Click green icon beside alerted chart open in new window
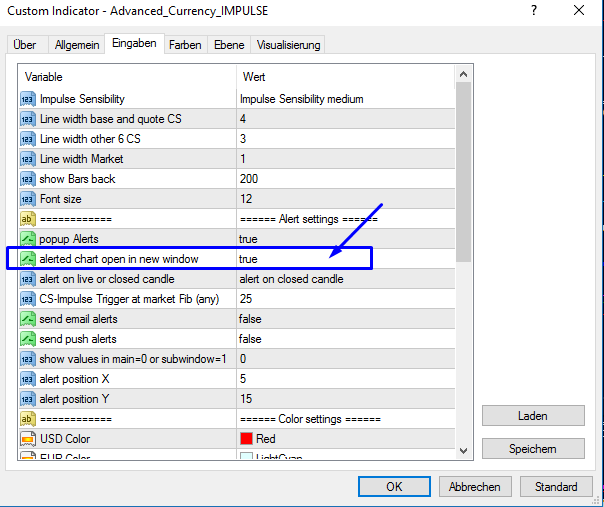 point(28,259)
